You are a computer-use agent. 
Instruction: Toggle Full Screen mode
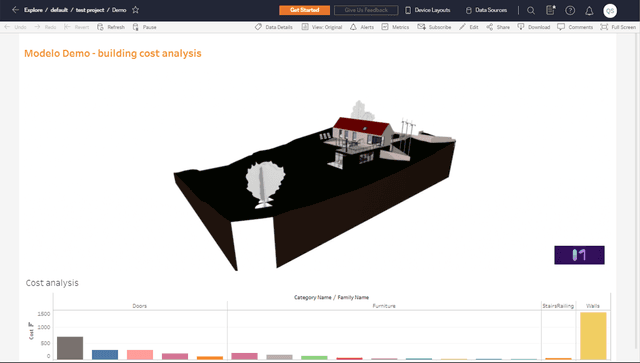click(618, 27)
